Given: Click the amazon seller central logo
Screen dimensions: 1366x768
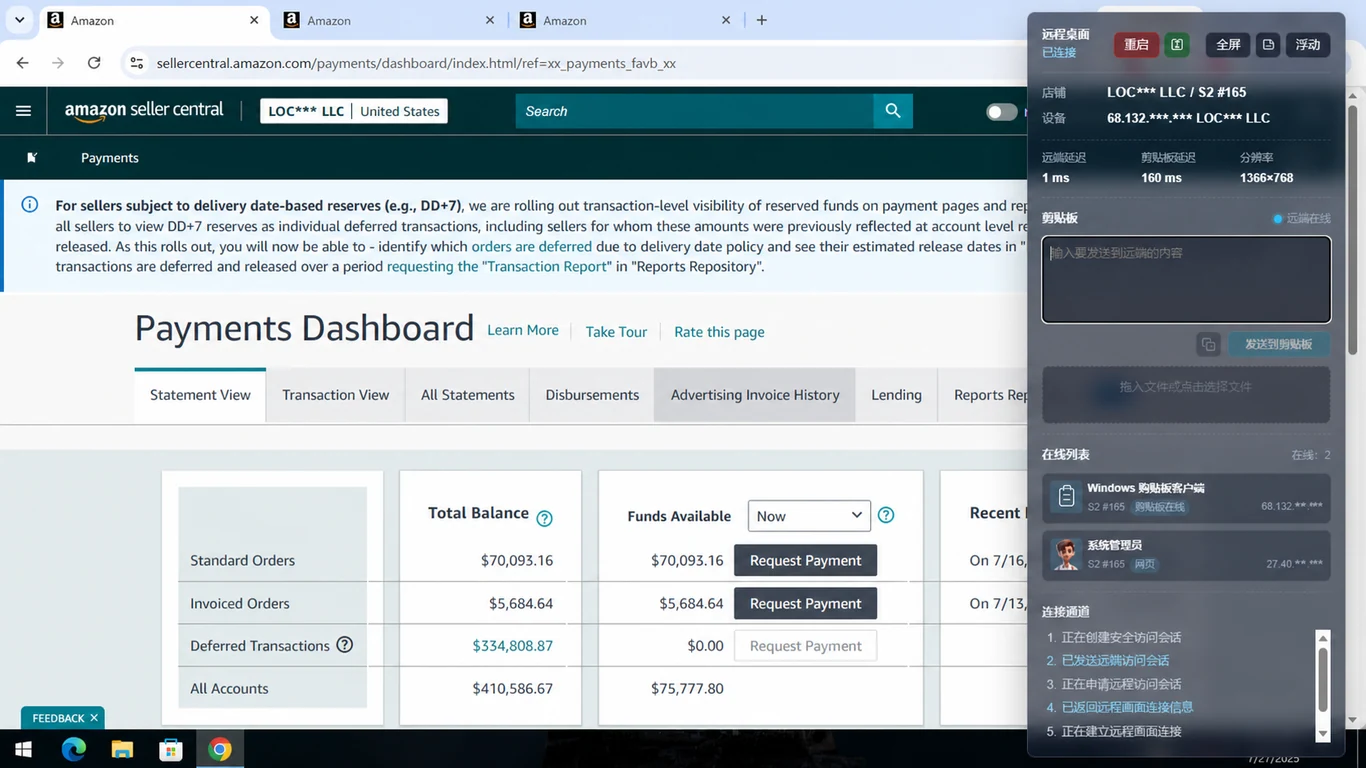Looking at the screenshot, I should coord(144,111).
